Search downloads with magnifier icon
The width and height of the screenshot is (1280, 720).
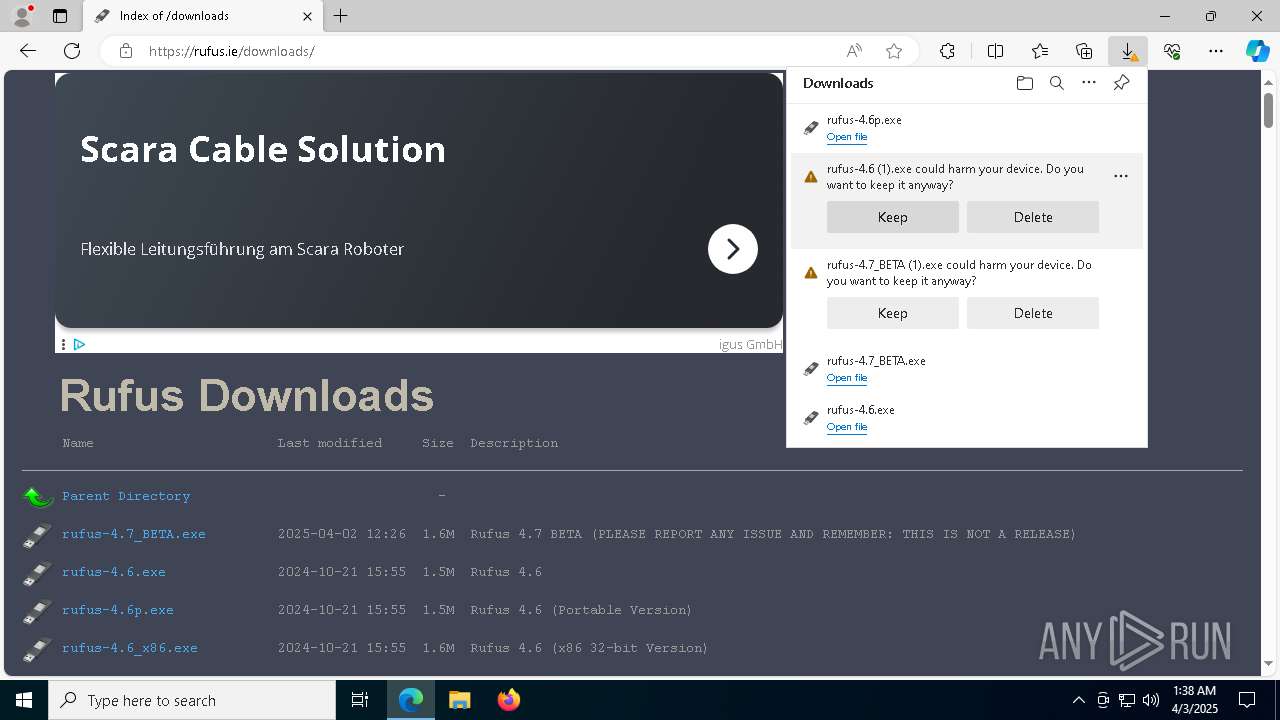tap(1057, 83)
